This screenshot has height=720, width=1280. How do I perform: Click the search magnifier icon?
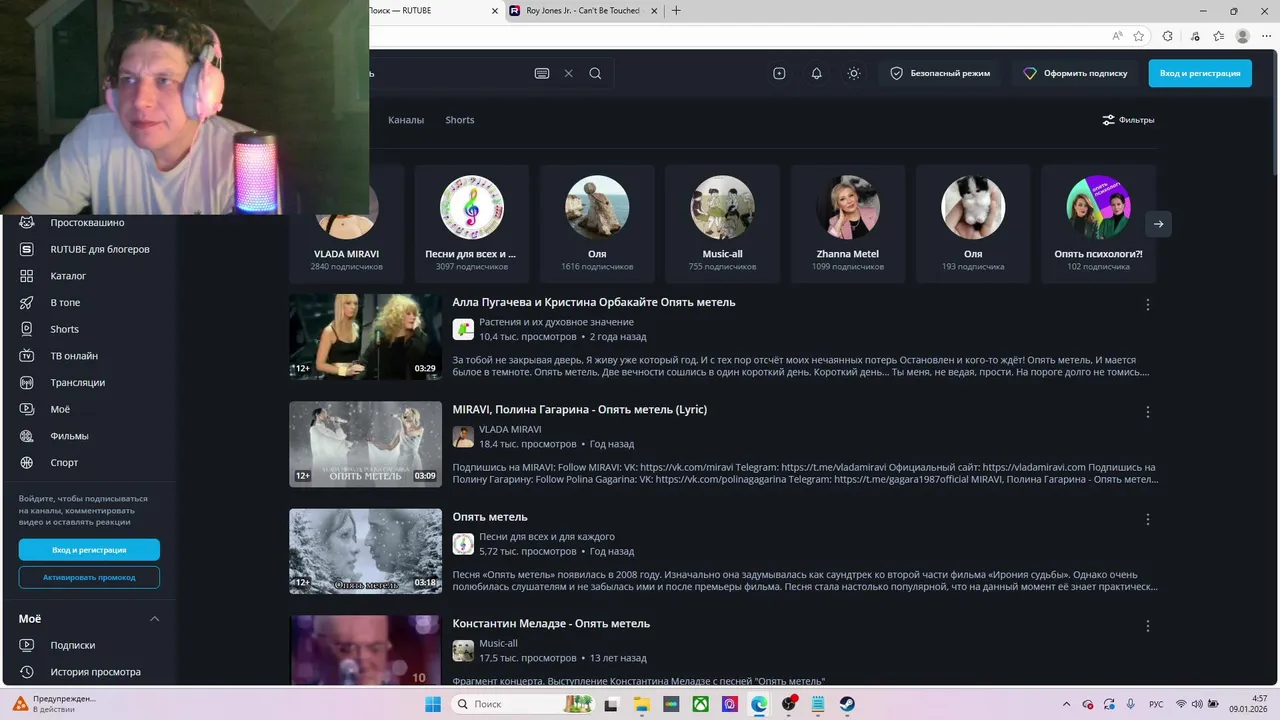tap(595, 73)
